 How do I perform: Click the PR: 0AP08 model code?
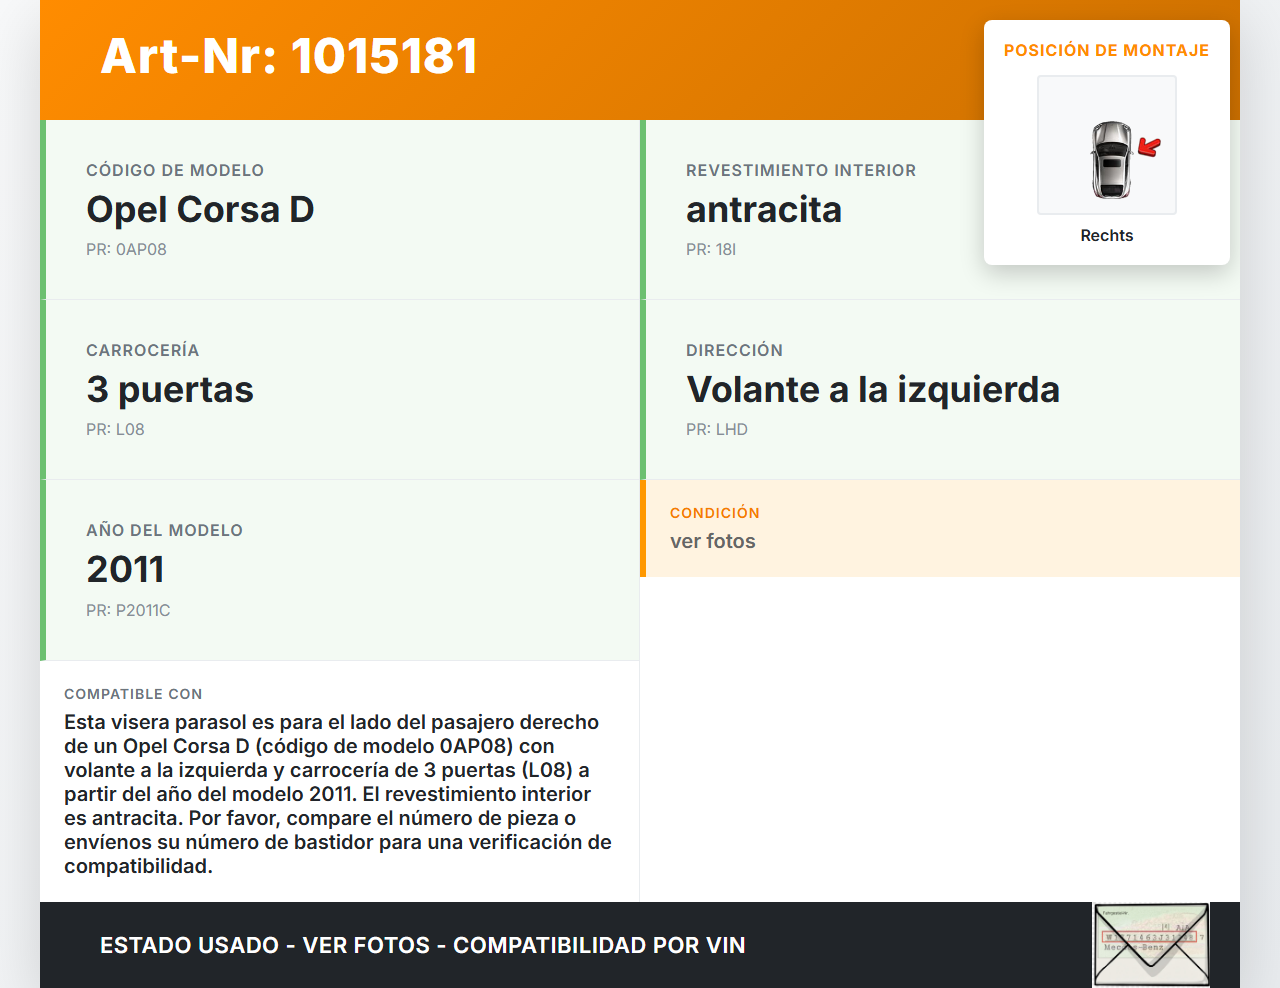(x=126, y=250)
